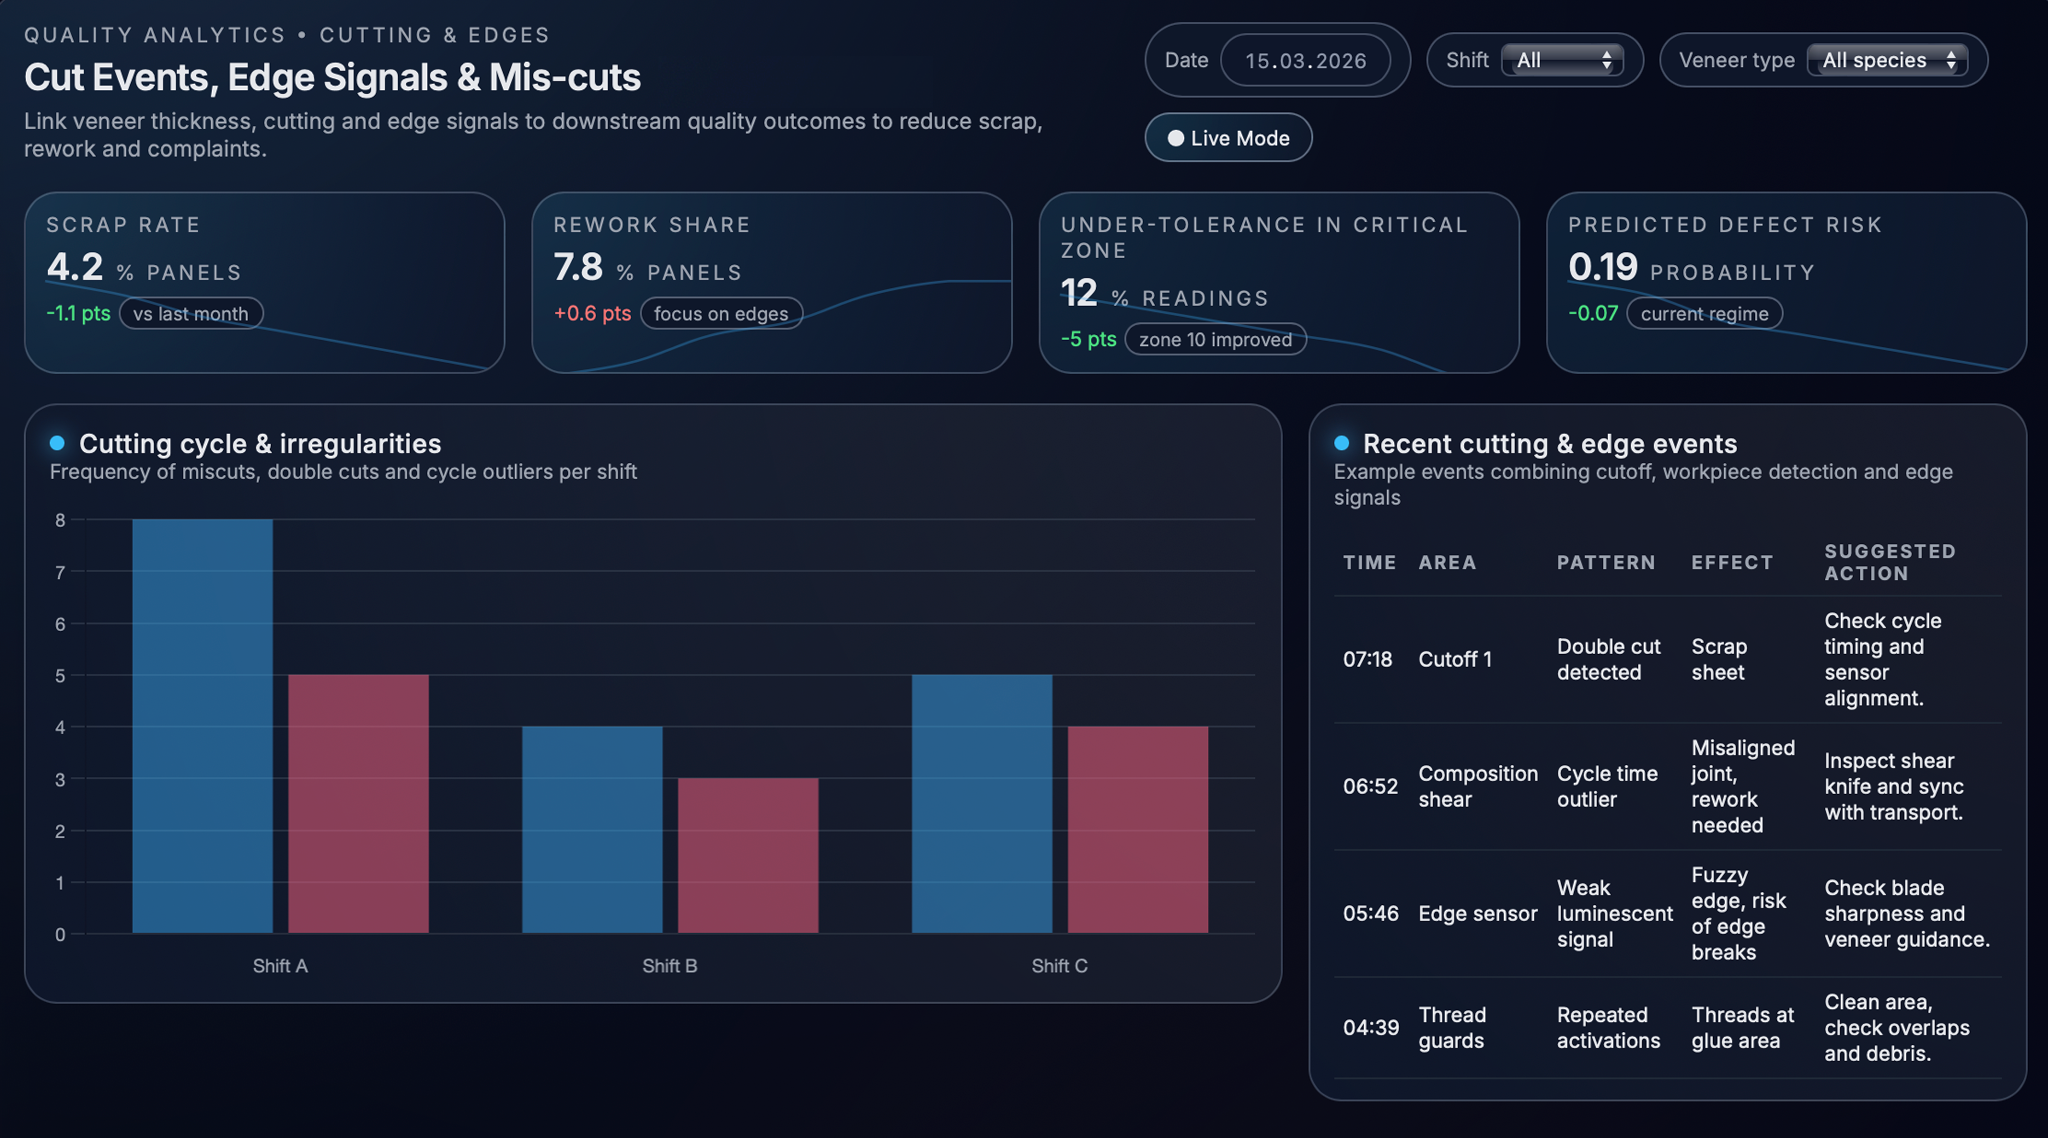Click the Pattern column header

coord(1605,563)
